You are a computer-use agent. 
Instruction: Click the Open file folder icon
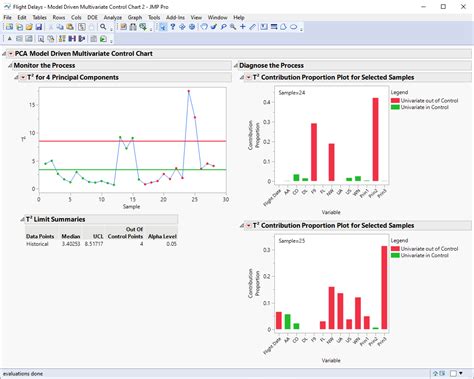click(29, 27)
